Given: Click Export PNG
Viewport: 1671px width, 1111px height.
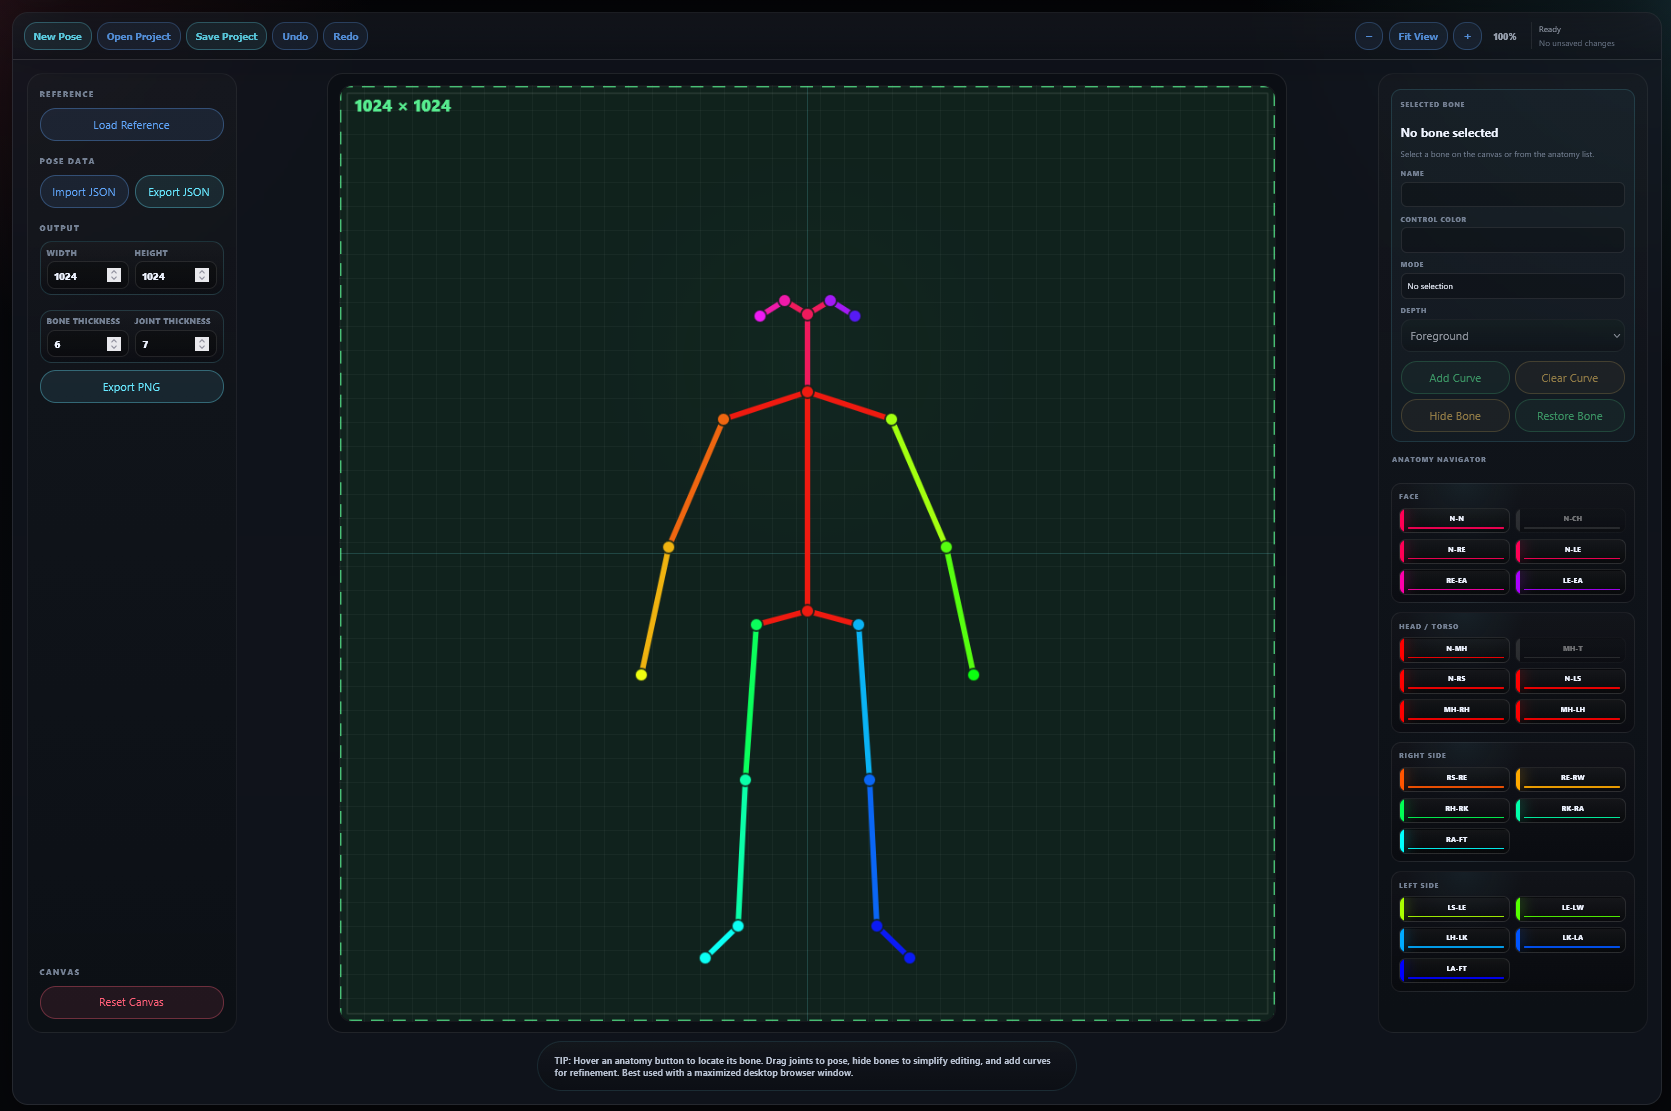Looking at the screenshot, I should (131, 387).
